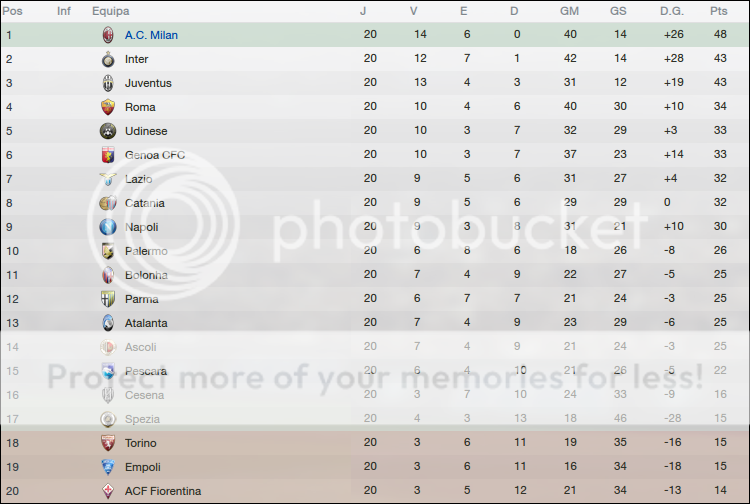This screenshot has width=750, height=504.
Task: Sort by the D.G. column header
Action: click(x=670, y=11)
